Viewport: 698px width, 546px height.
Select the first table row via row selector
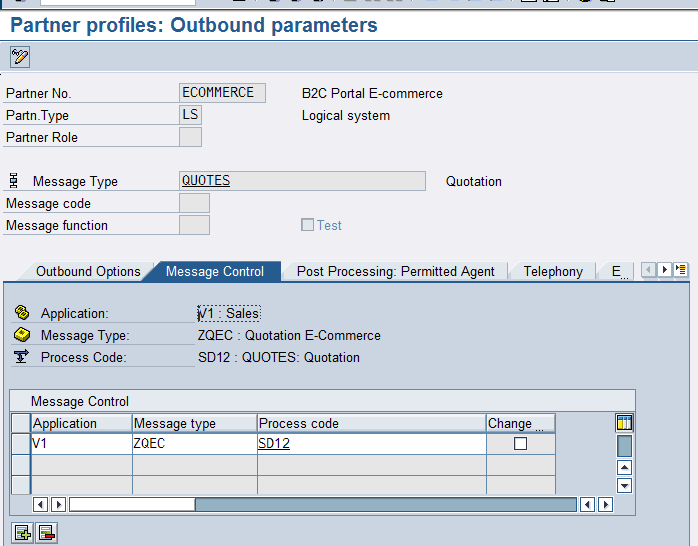click(x=20, y=444)
